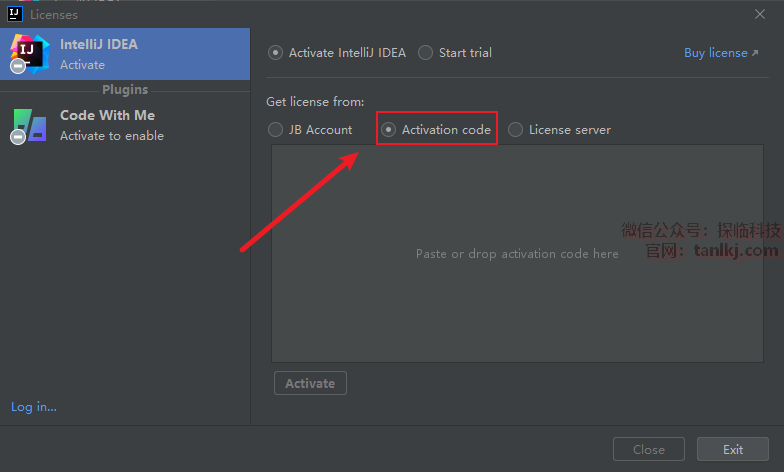Close the Licenses dialog window

tap(759, 14)
